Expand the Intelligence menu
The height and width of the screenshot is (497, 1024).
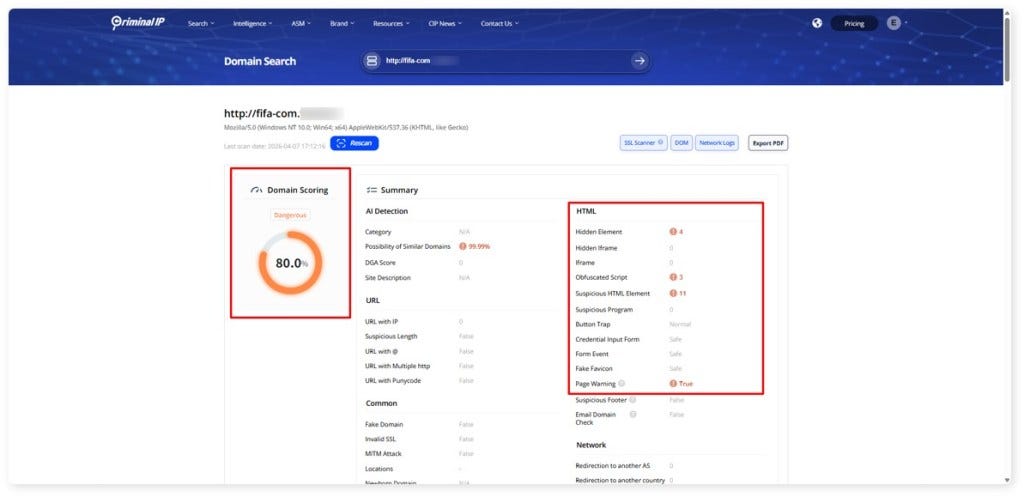click(253, 24)
